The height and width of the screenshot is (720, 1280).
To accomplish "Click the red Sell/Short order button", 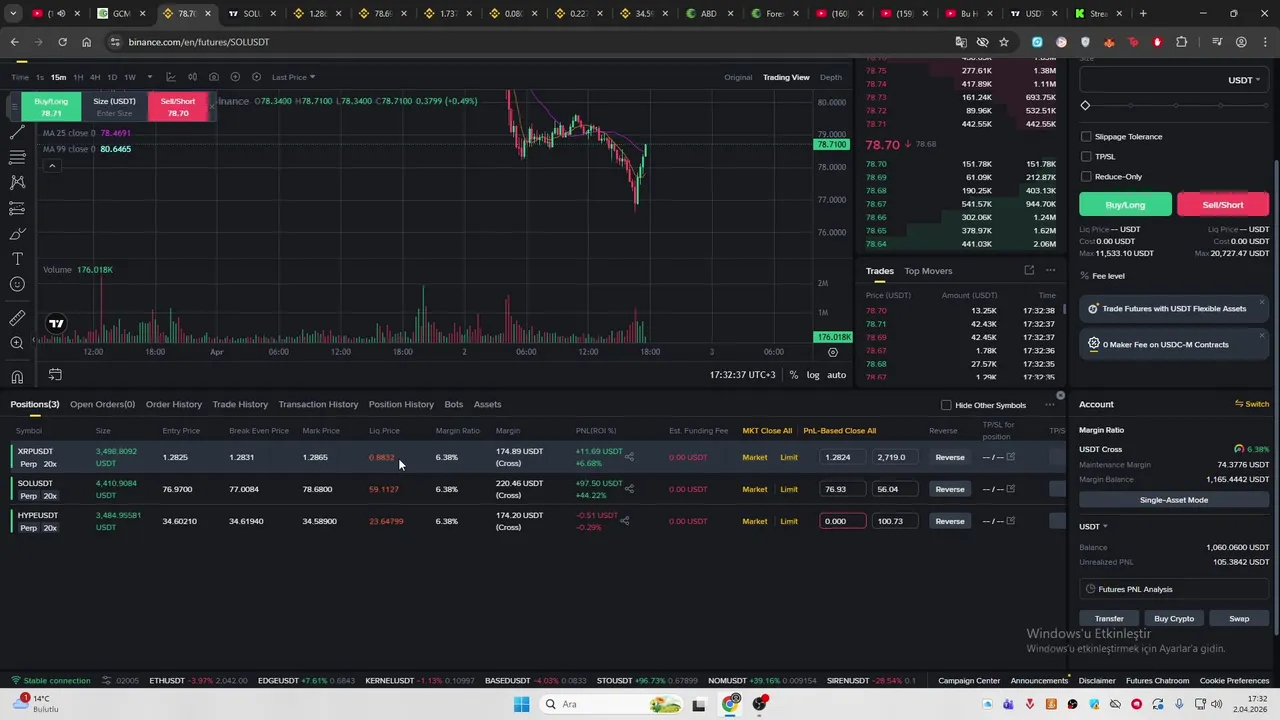I will pos(1223,205).
